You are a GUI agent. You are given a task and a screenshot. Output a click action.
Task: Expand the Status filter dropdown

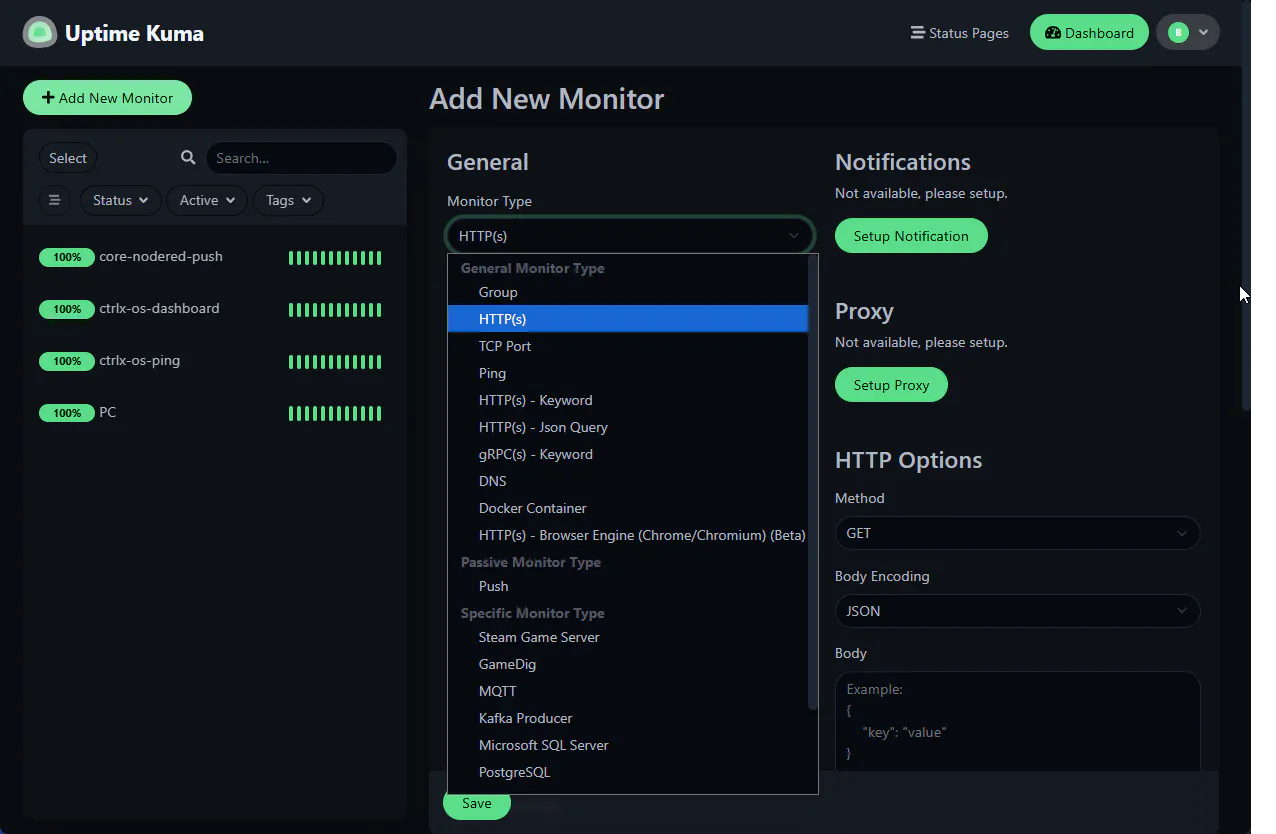(120, 200)
